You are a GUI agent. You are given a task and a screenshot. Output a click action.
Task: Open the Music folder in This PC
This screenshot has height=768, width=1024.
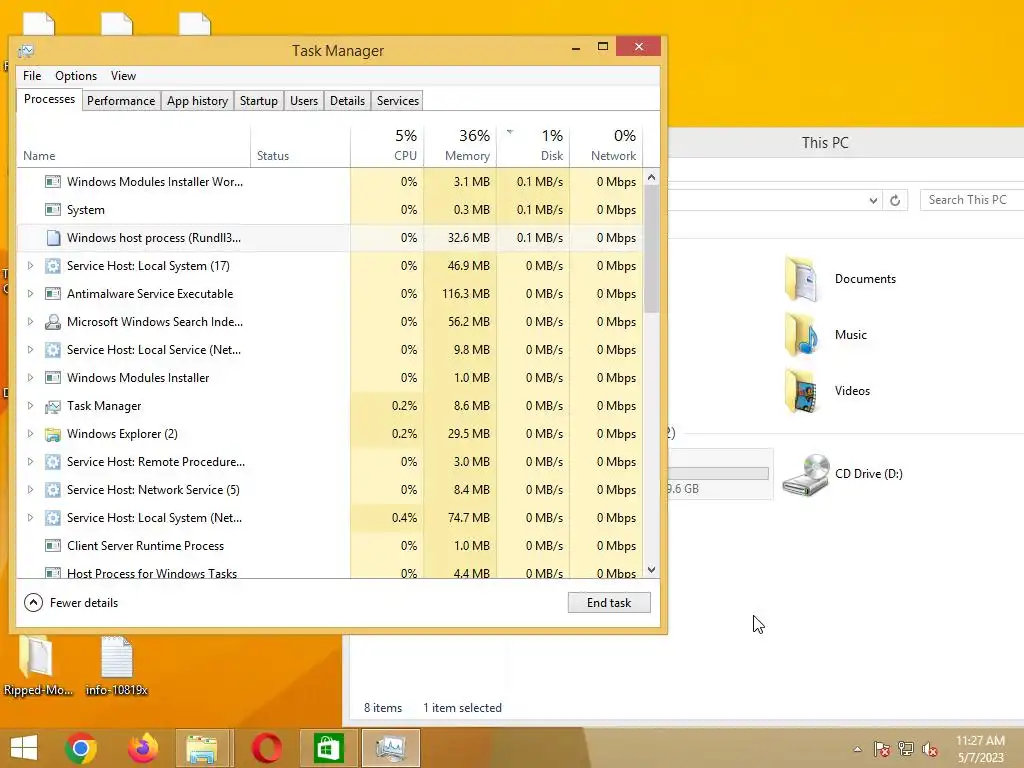[x=802, y=335]
